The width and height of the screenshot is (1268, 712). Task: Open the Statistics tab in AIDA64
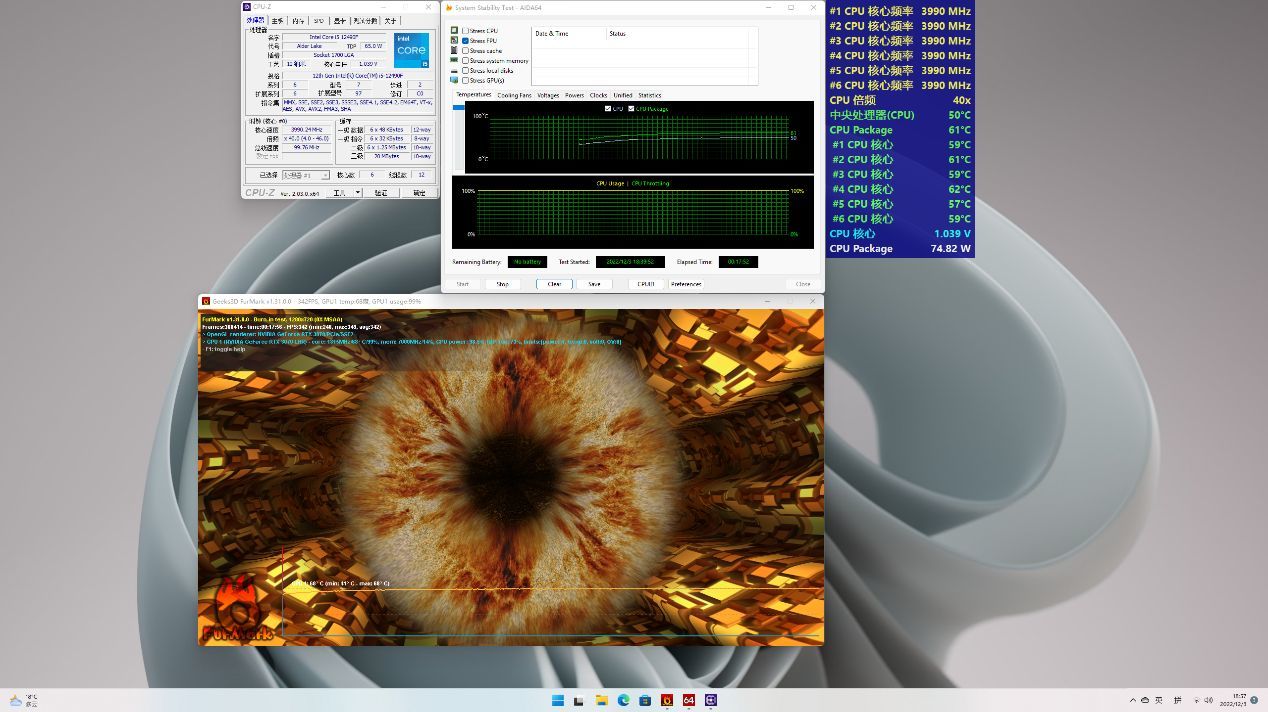pos(649,96)
